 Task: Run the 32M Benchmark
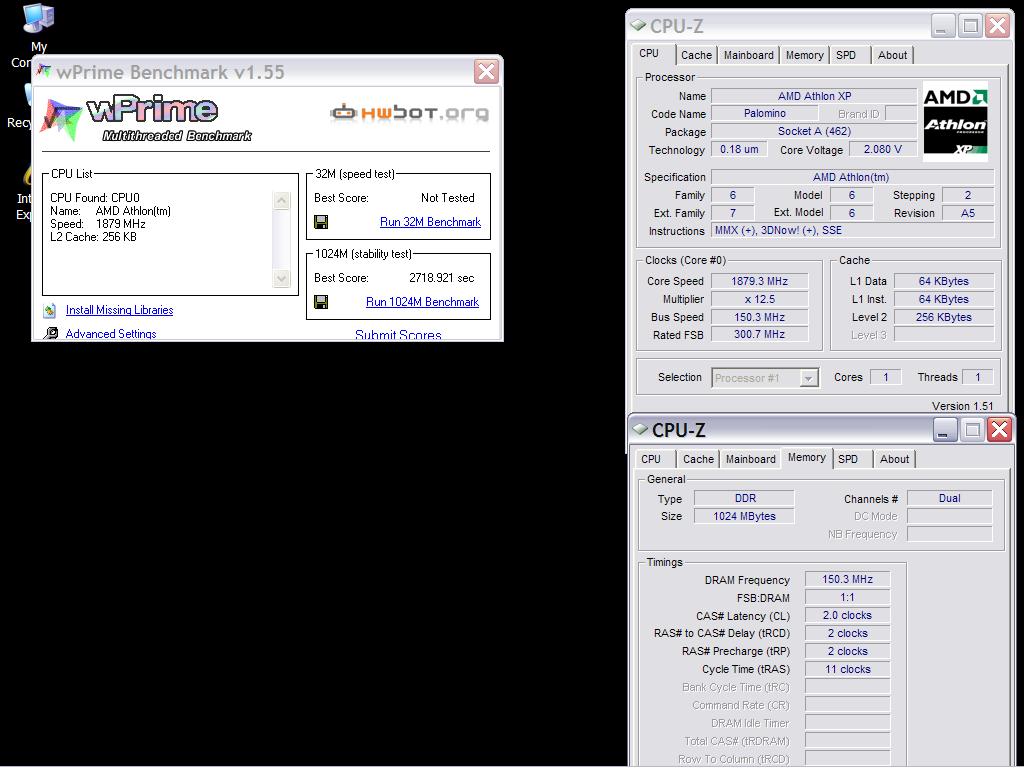point(430,222)
